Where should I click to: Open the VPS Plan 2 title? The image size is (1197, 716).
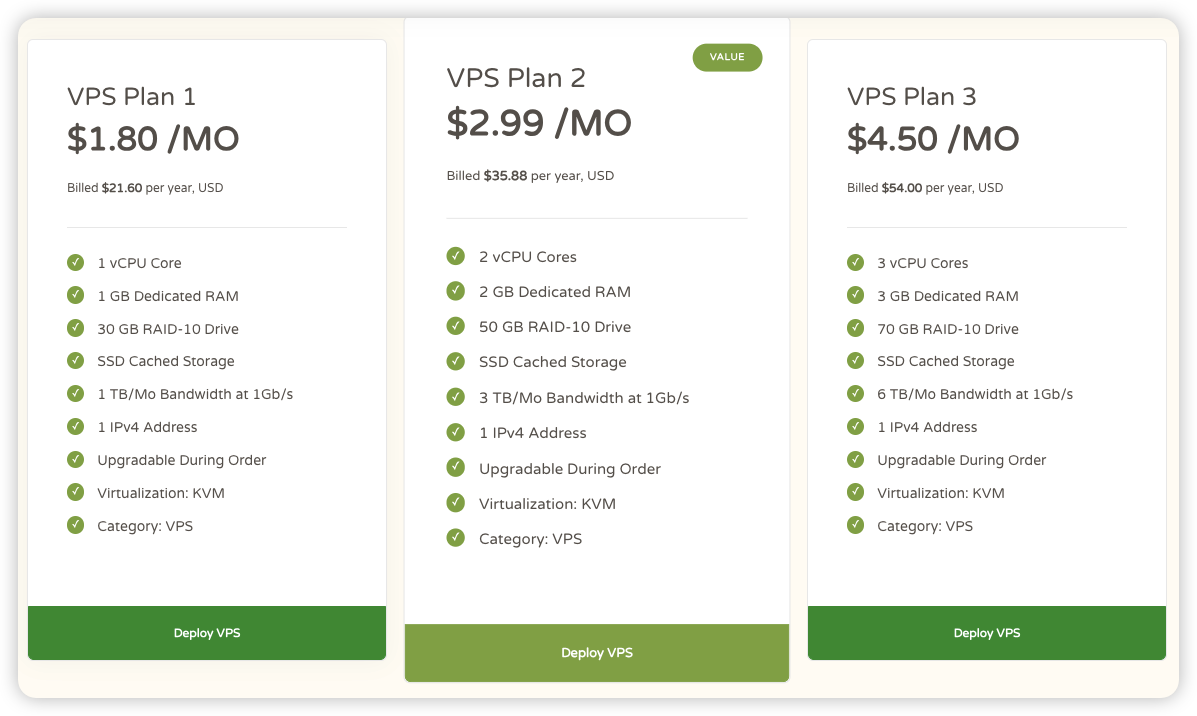(x=516, y=78)
